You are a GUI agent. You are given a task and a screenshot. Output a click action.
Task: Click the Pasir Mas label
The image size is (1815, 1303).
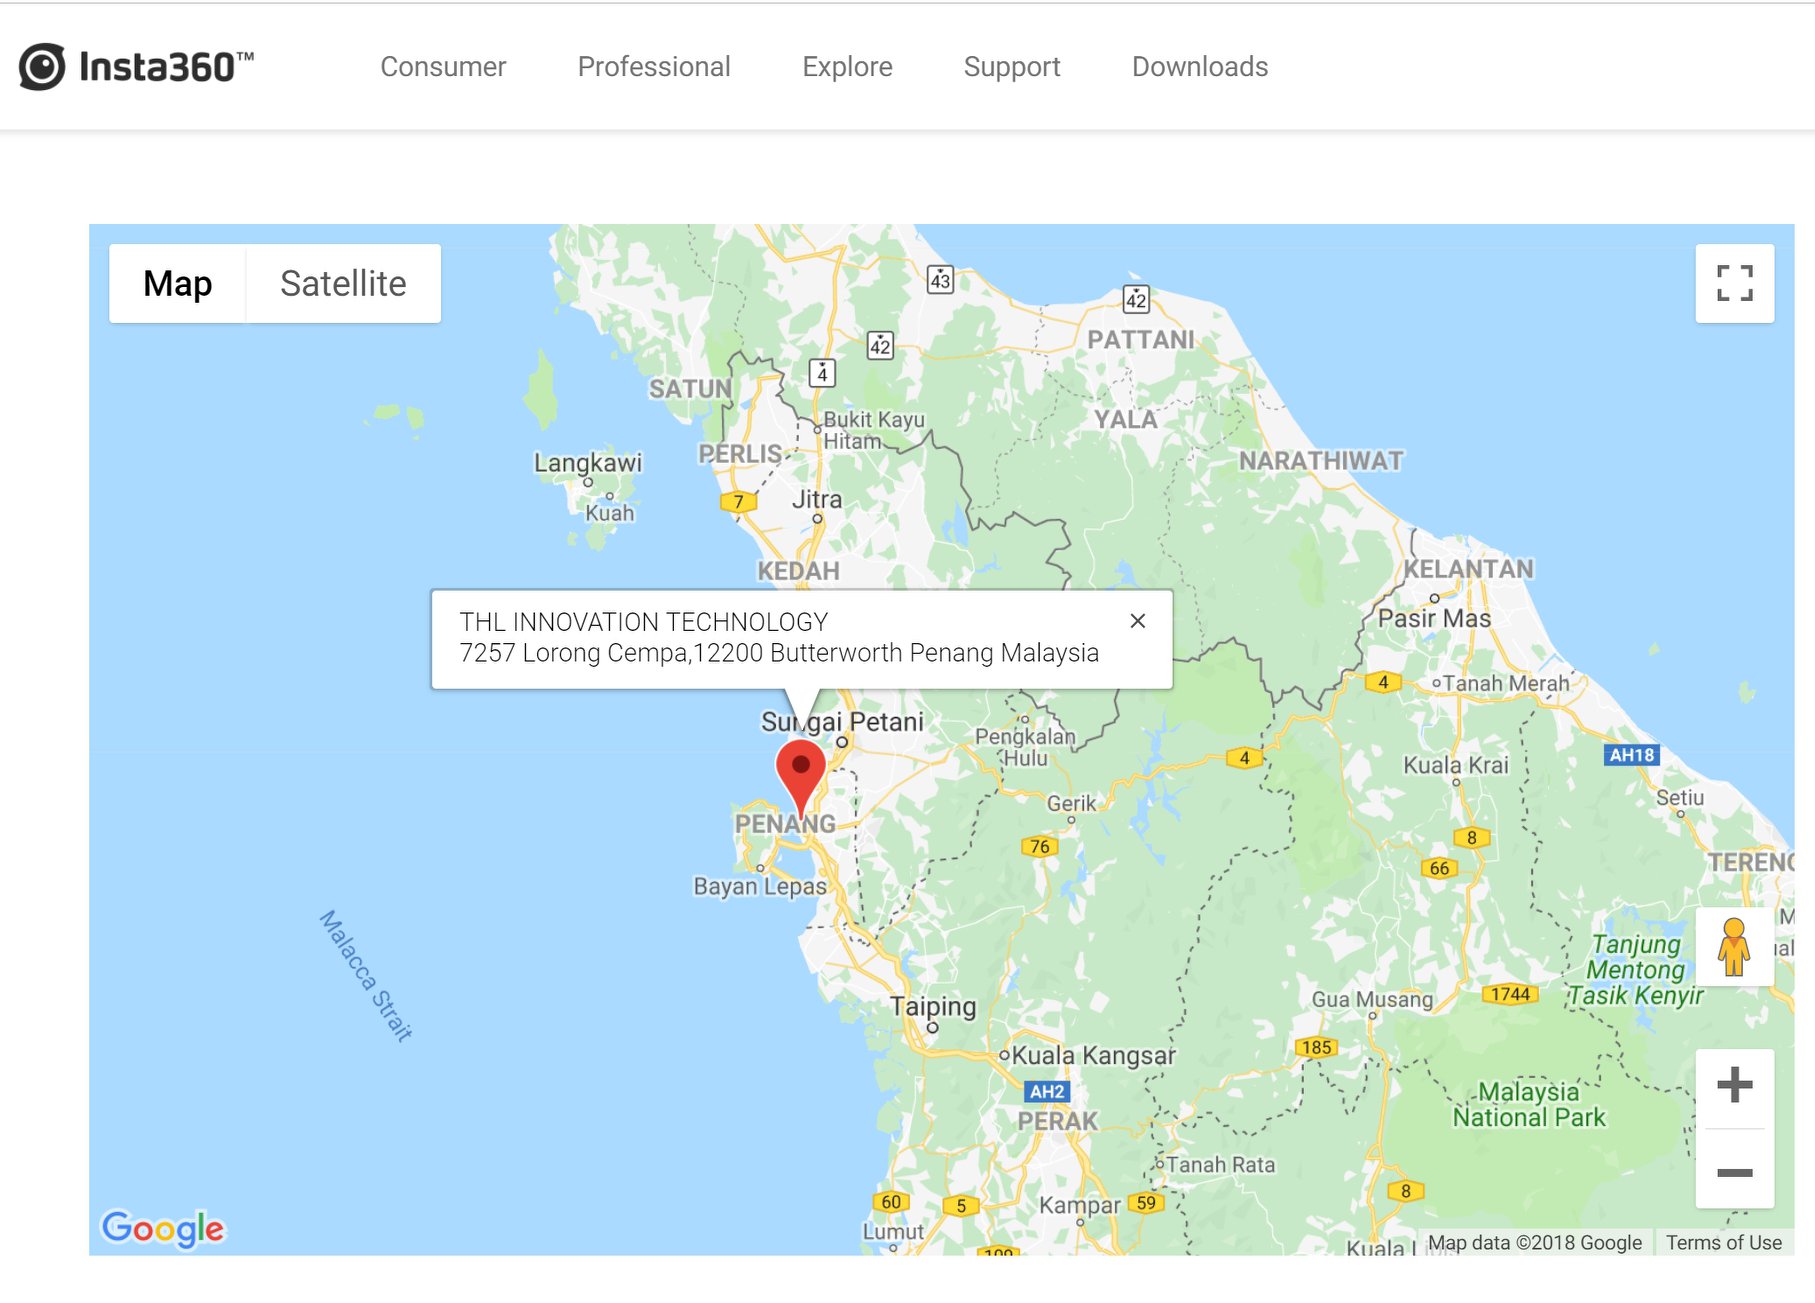pyautogui.click(x=1434, y=619)
